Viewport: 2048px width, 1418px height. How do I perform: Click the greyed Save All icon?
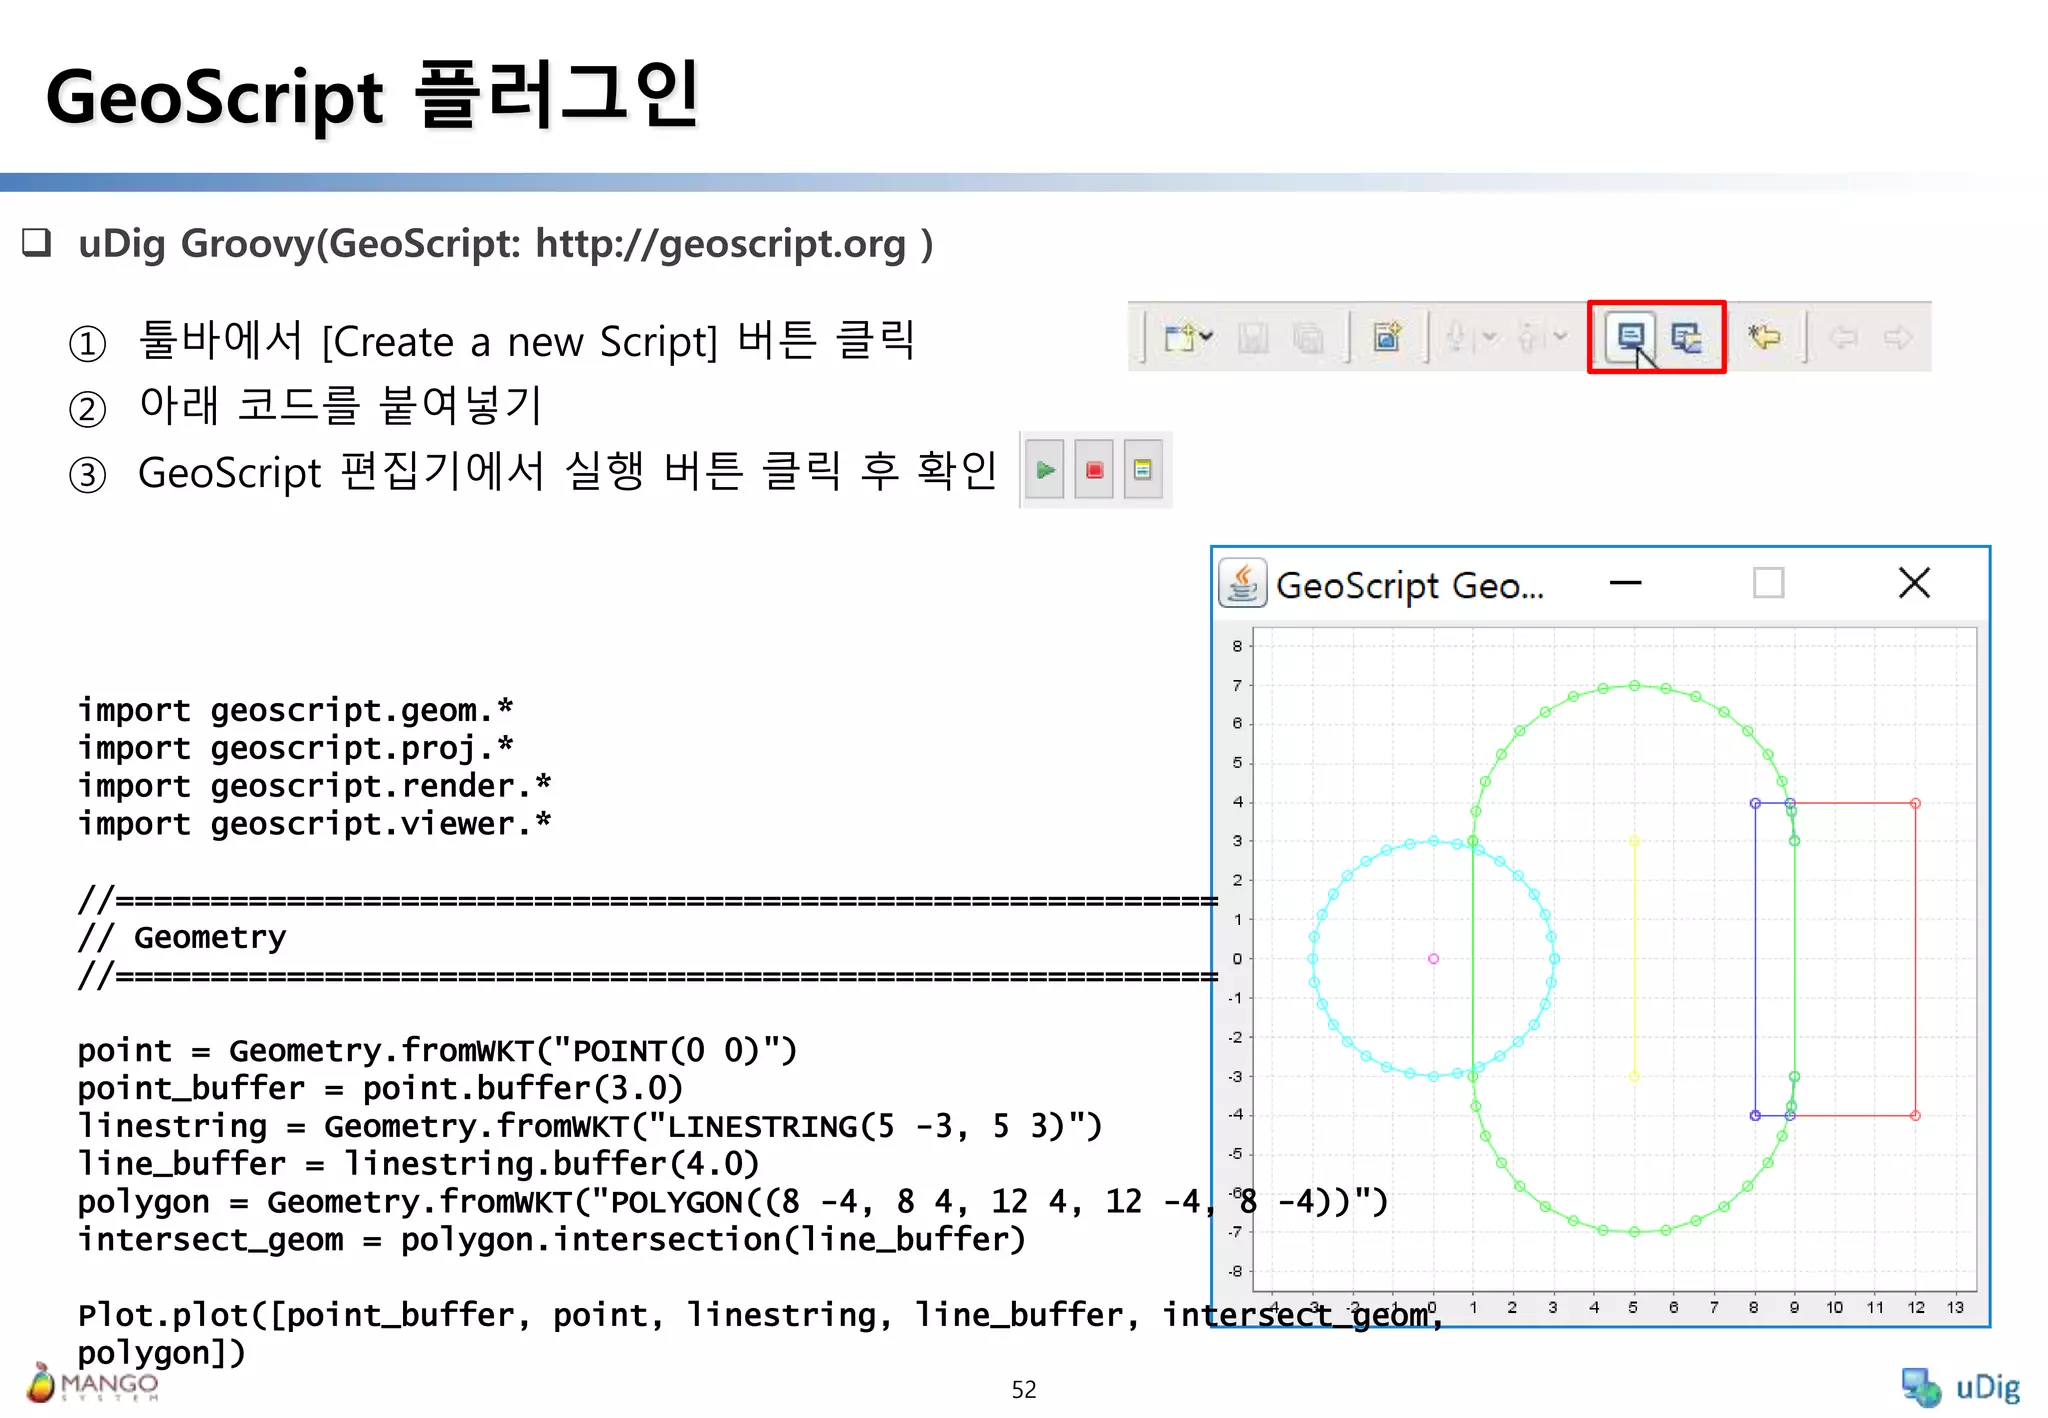pos(1308,338)
